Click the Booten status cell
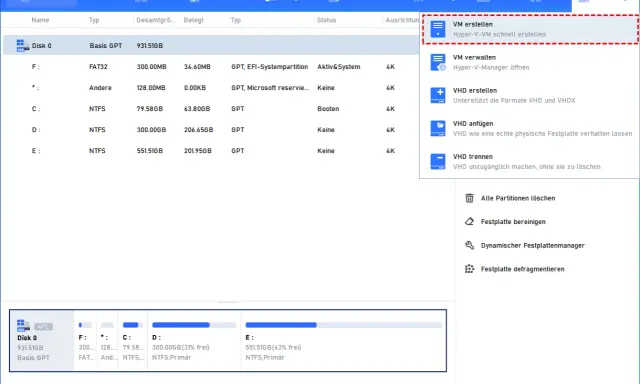Screen dimensions: 640x384 coord(328,109)
